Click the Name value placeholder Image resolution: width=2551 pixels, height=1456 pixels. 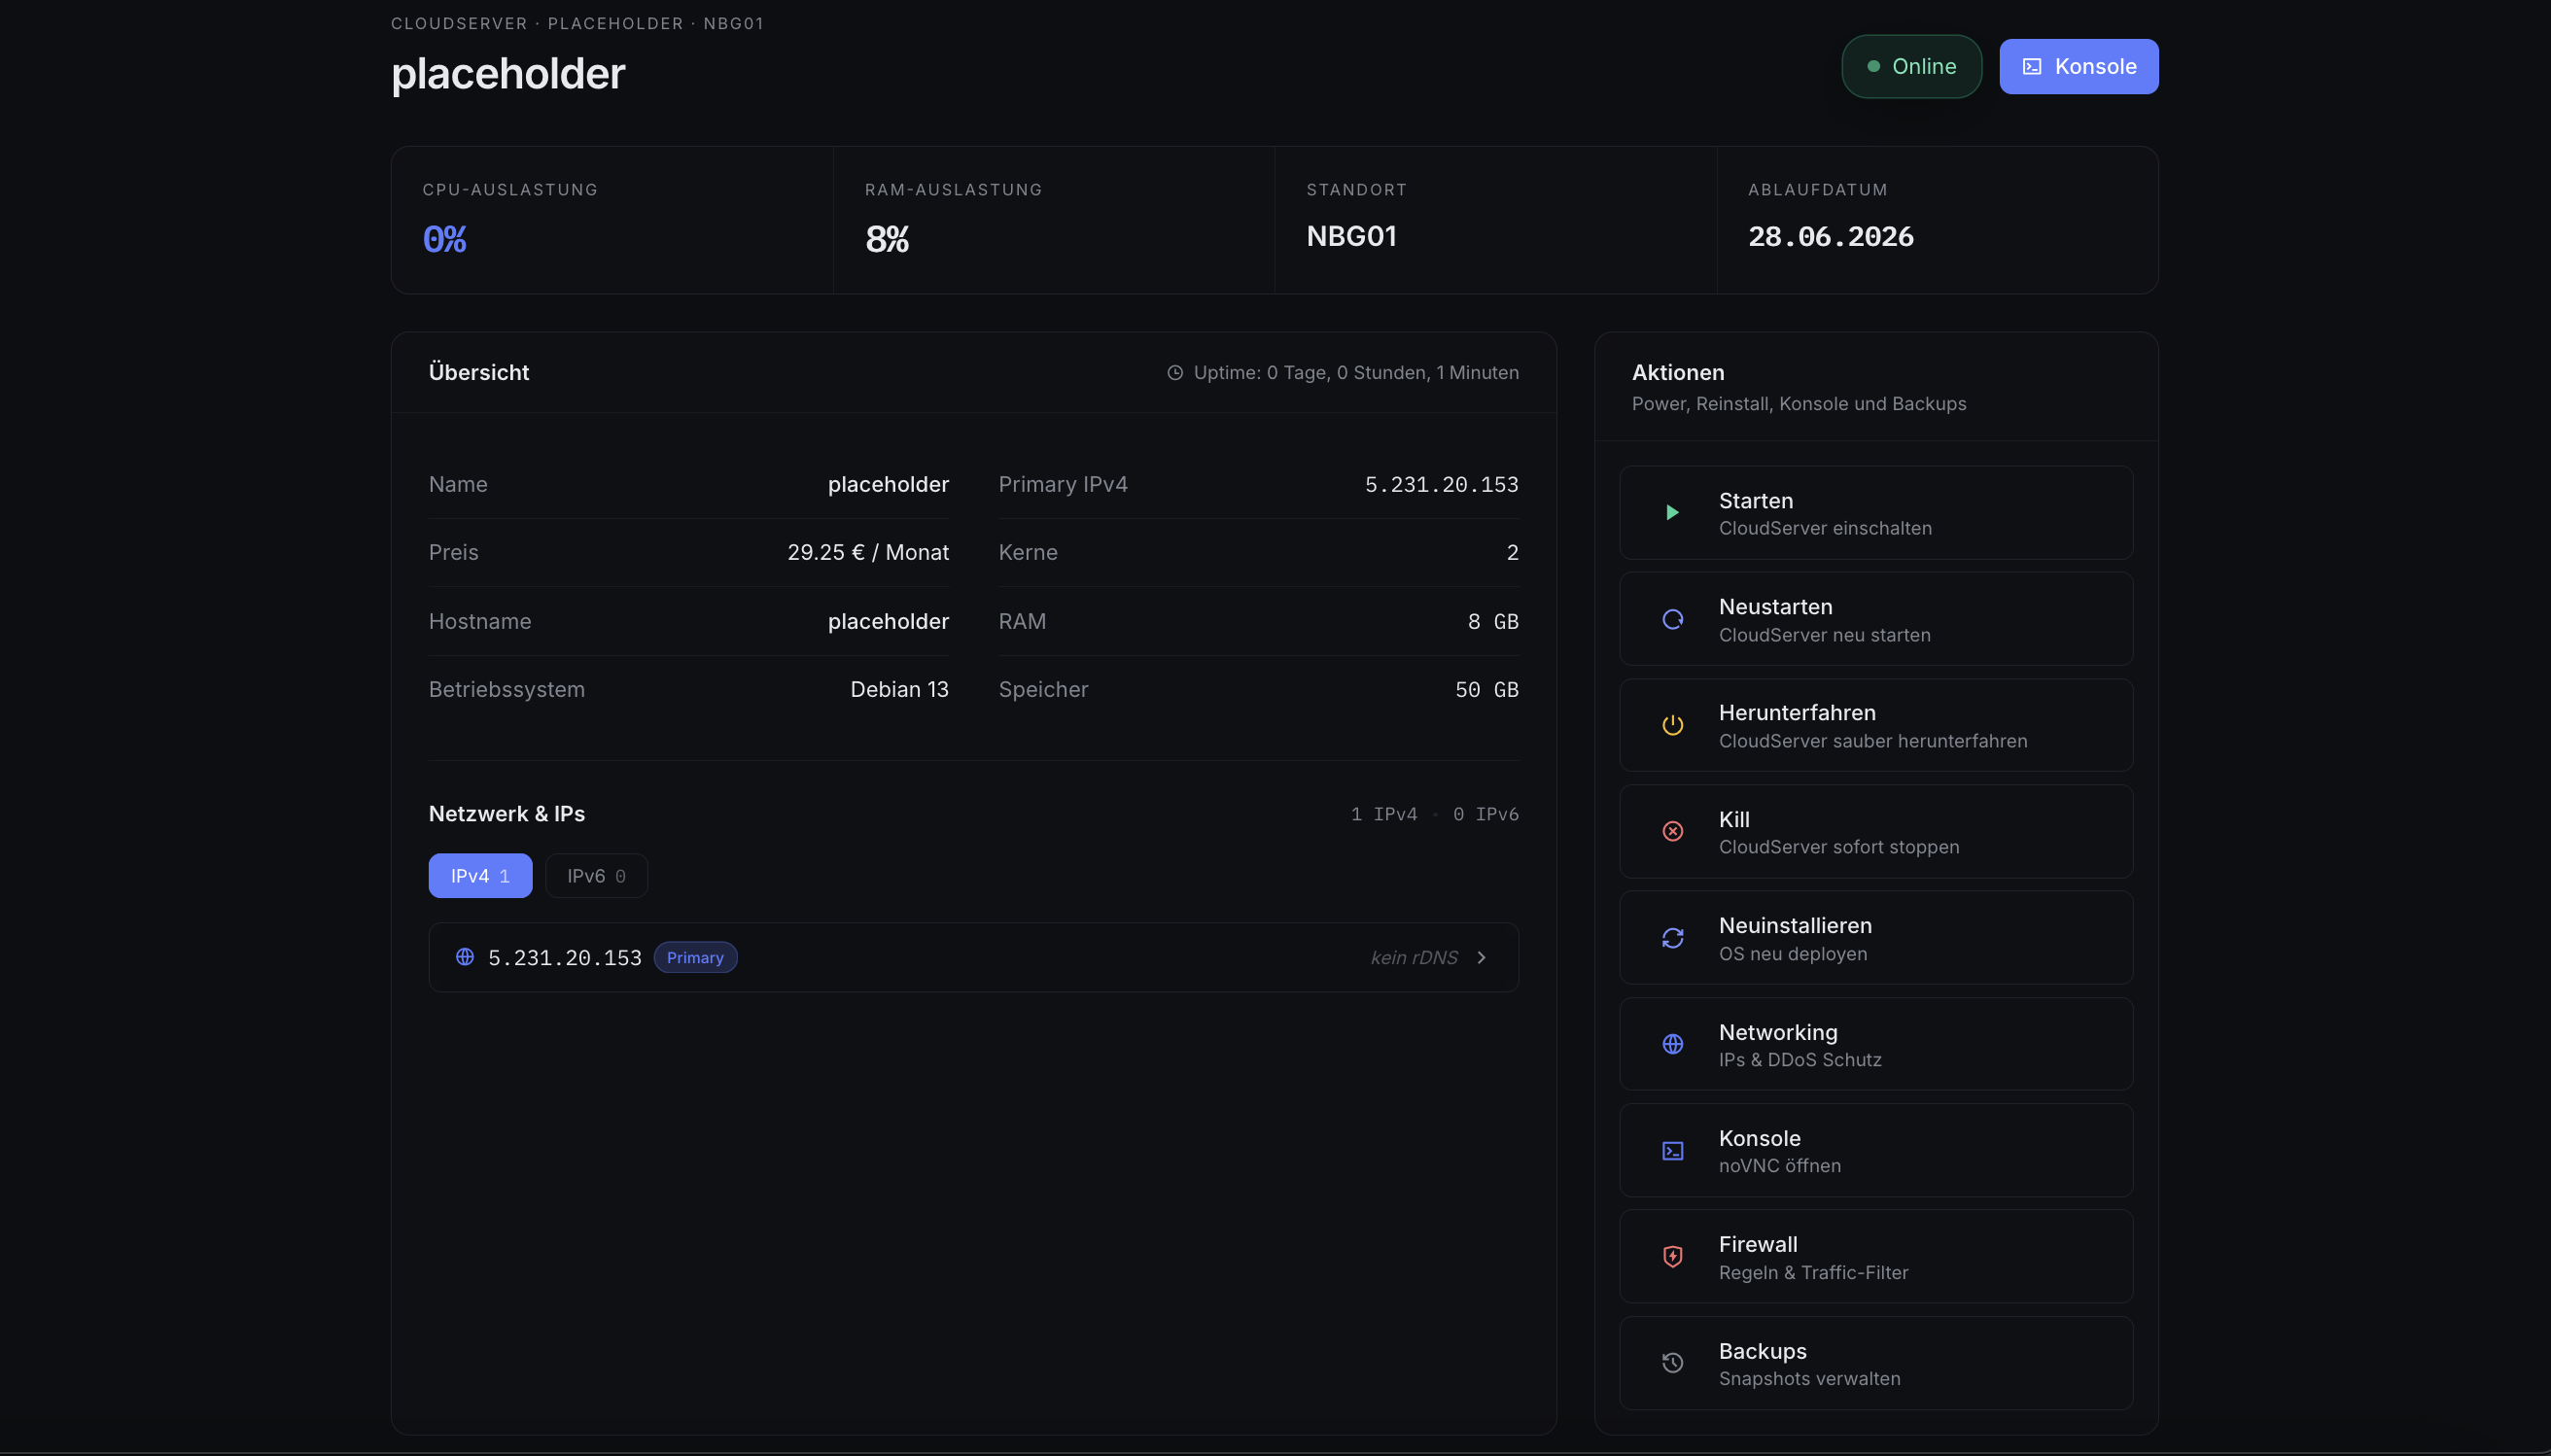click(x=888, y=485)
